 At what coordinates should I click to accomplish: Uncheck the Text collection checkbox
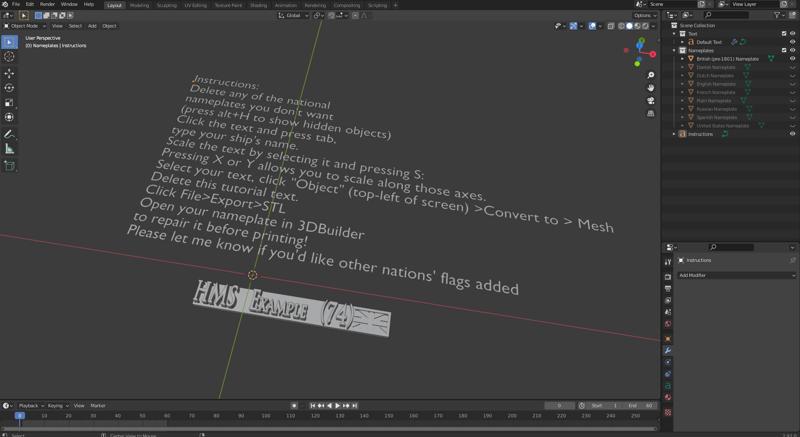click(x=784, y=34)
